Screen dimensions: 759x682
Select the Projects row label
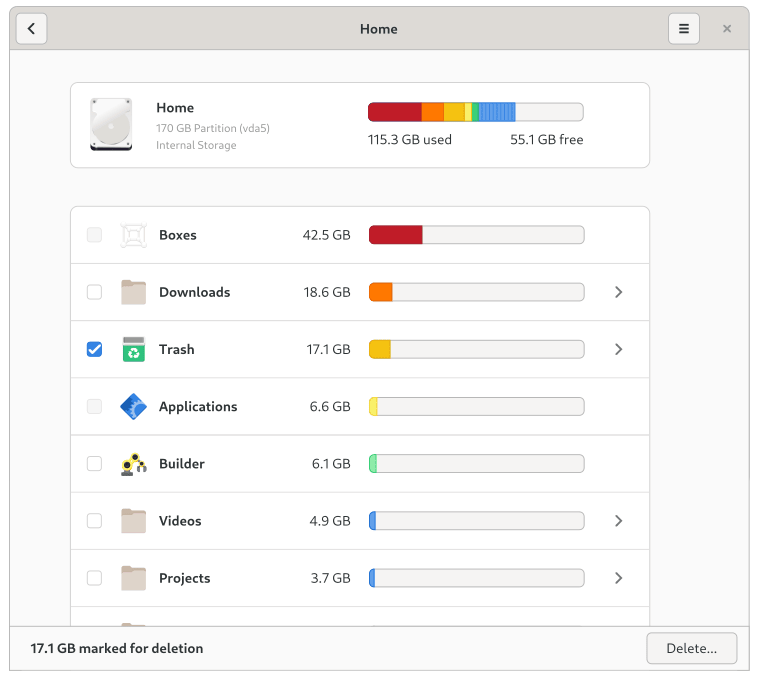coord(185,578)
